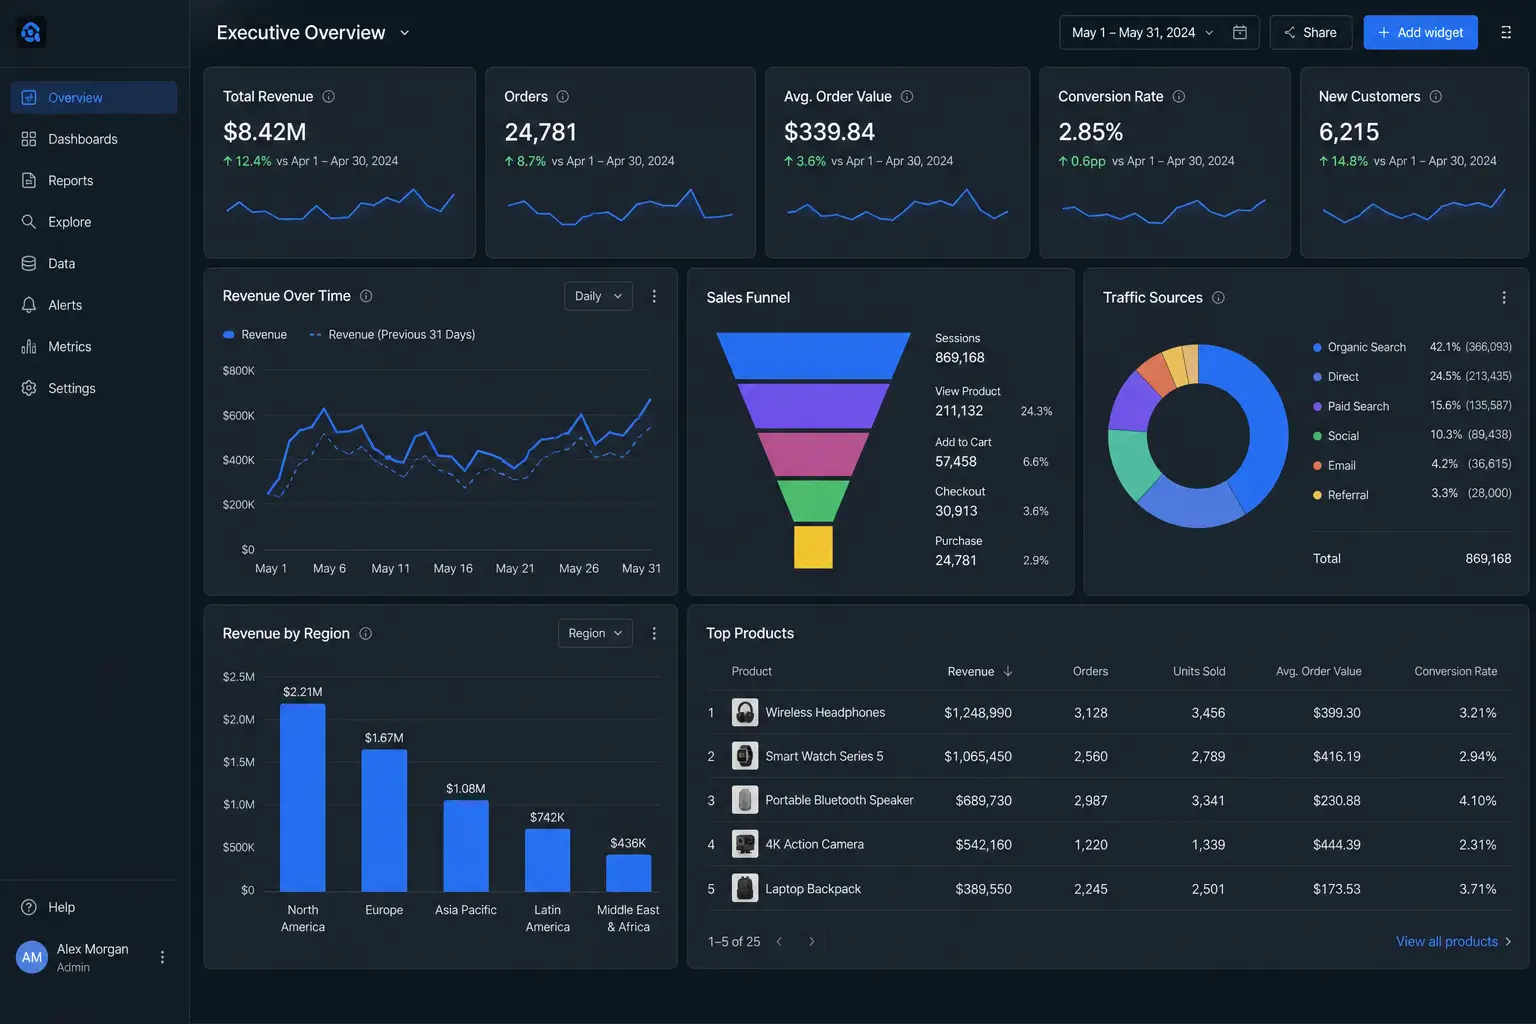This screenshot has width=1536, height=1024.
Task: Open Alex Morgan user options menu
Action: pos(162,957)
